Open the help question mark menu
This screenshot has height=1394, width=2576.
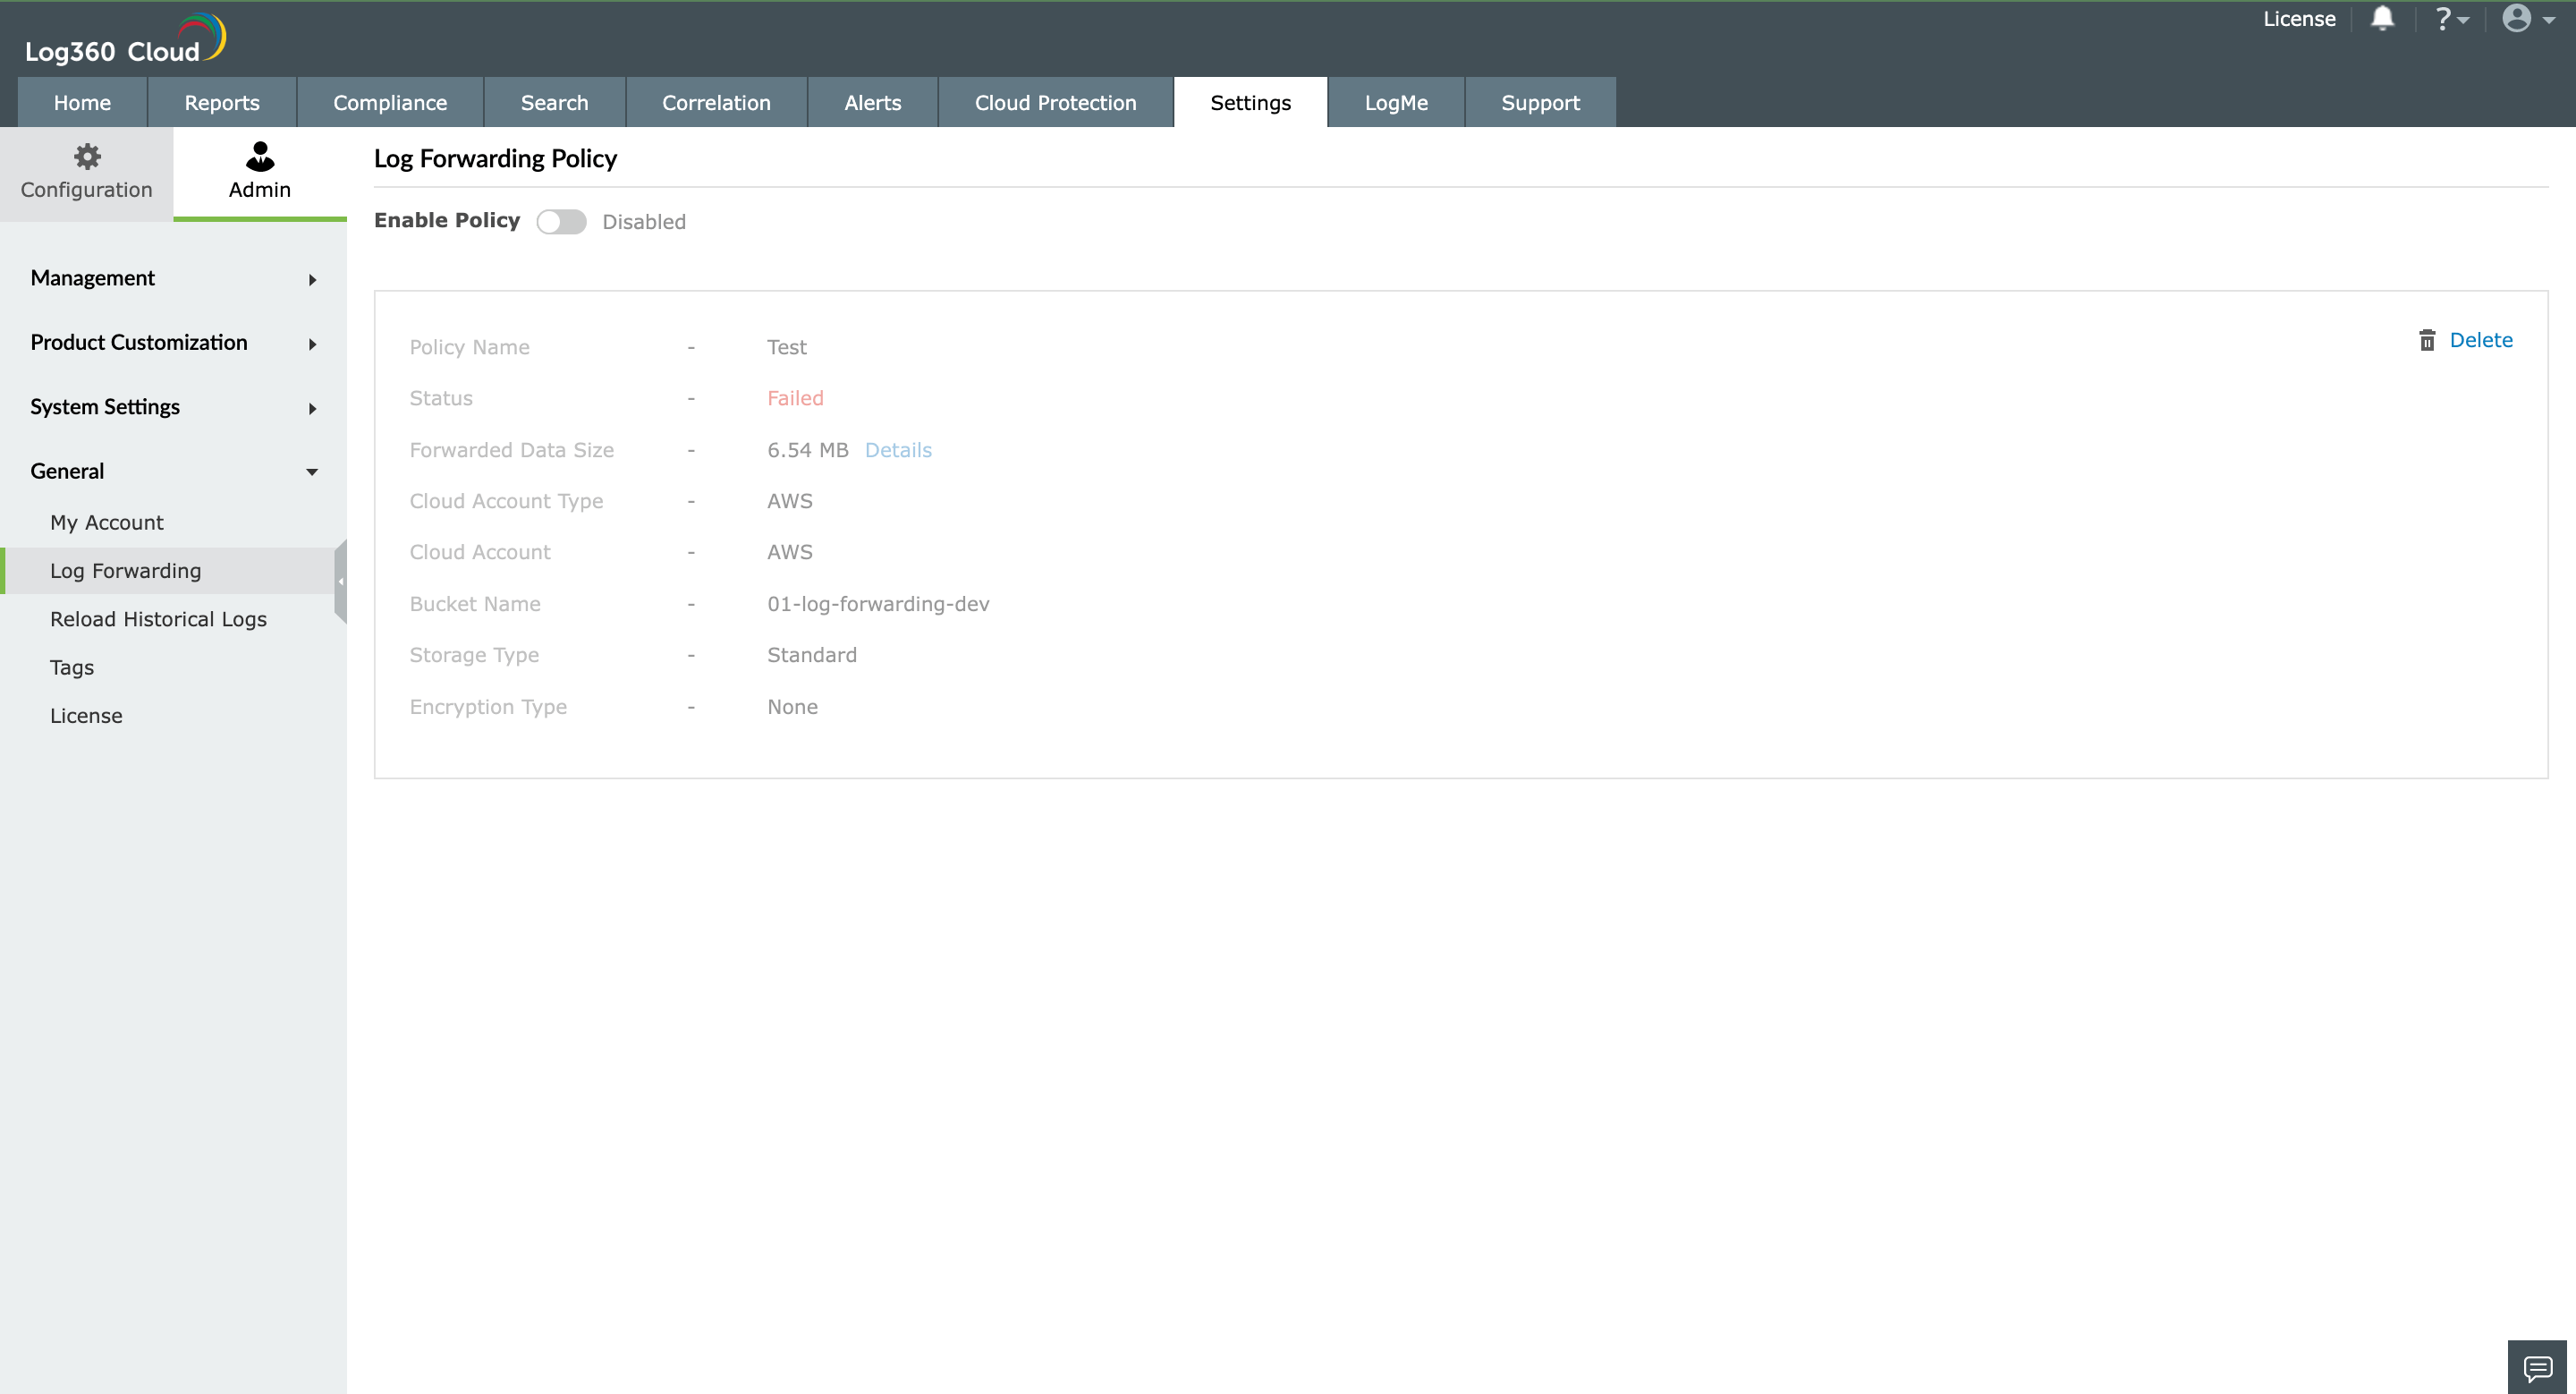(x=2449, y=19)
